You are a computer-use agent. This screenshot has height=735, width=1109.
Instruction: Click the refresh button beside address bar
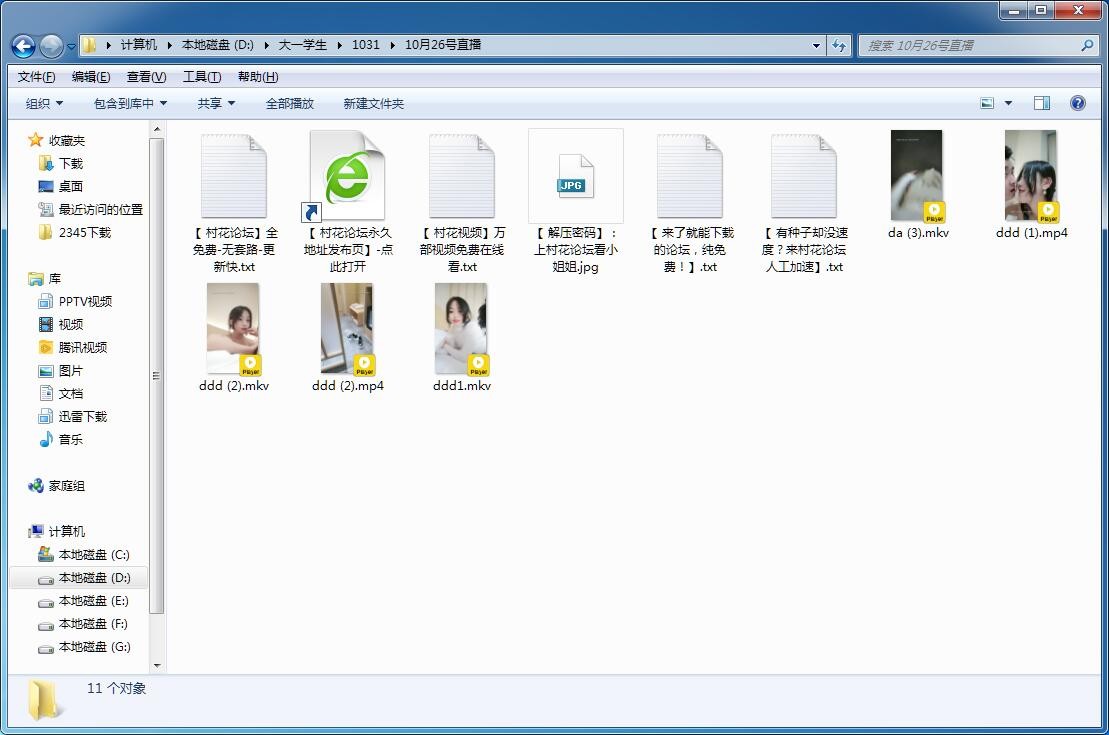pos(838,45)
